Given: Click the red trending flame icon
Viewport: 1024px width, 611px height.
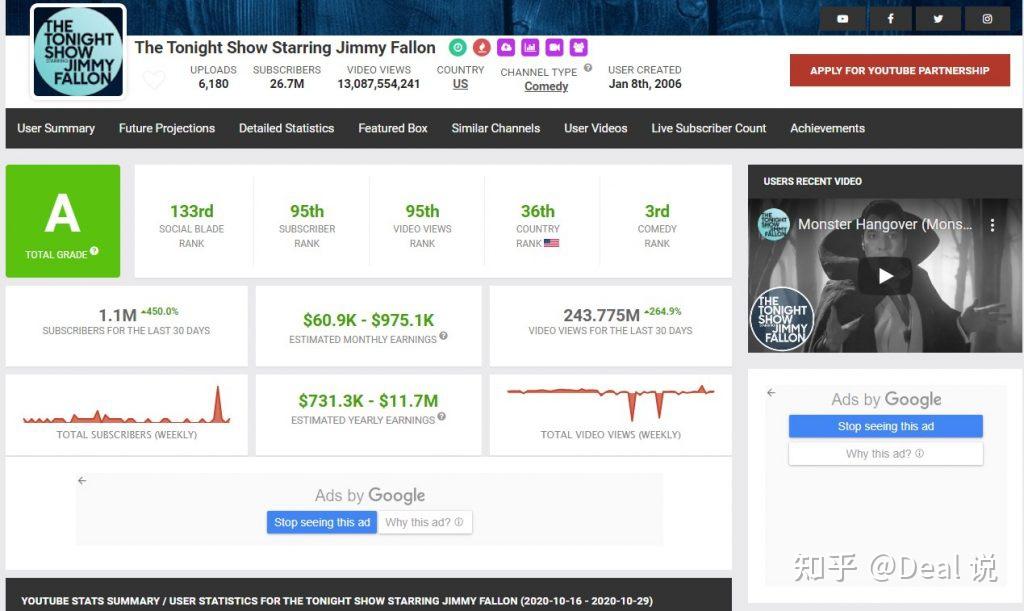Looking at the screenshot, I should point(481,47).
